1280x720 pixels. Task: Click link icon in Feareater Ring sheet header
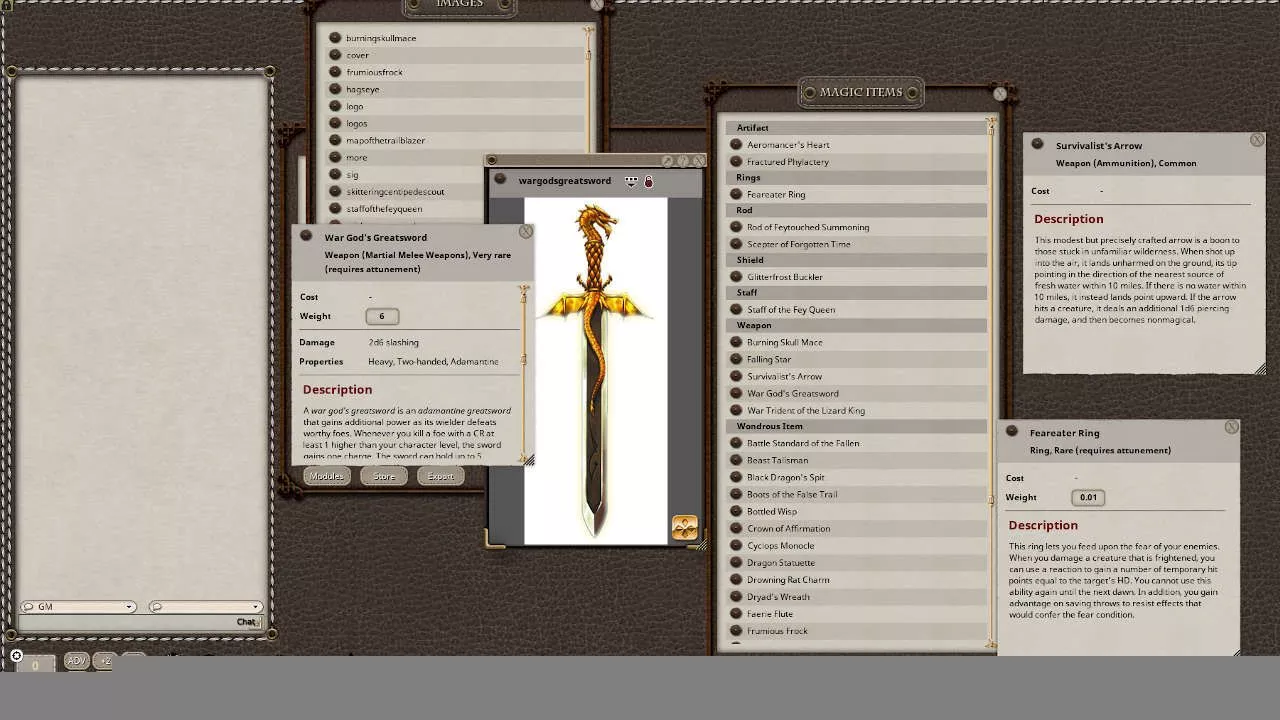(x=1011, y=432)
